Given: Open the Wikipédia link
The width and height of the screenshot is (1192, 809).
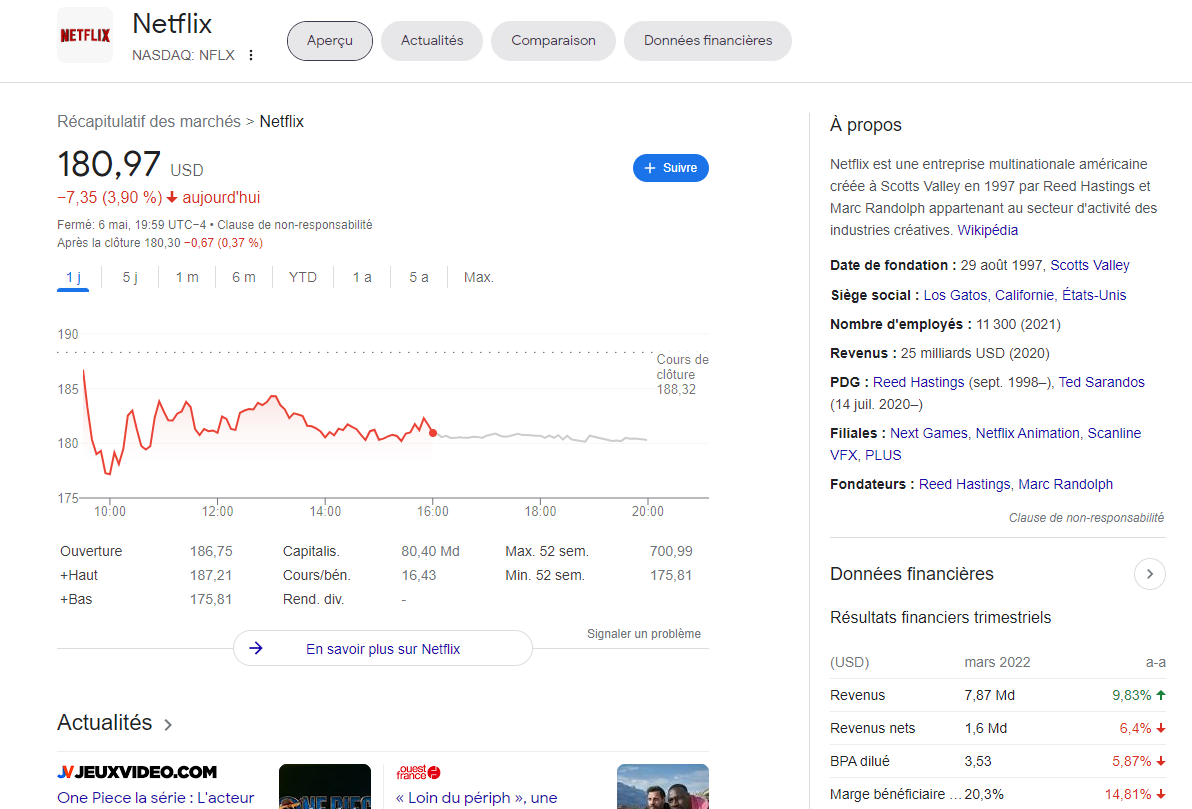Looking at the screenshot, I should click(988, 230).
